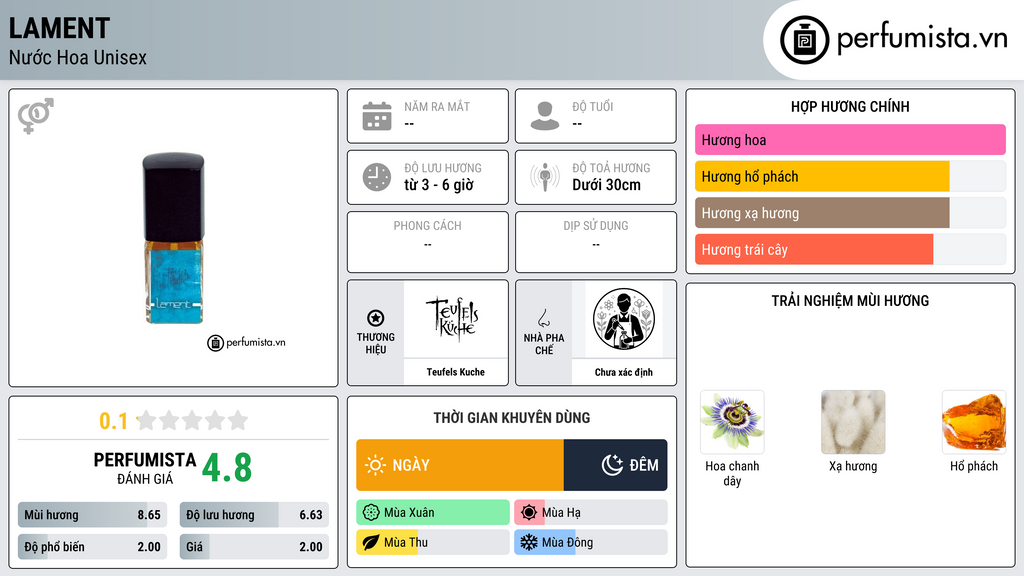Click the Hợp hương chính heading
1024x576 pixels.
850,106
